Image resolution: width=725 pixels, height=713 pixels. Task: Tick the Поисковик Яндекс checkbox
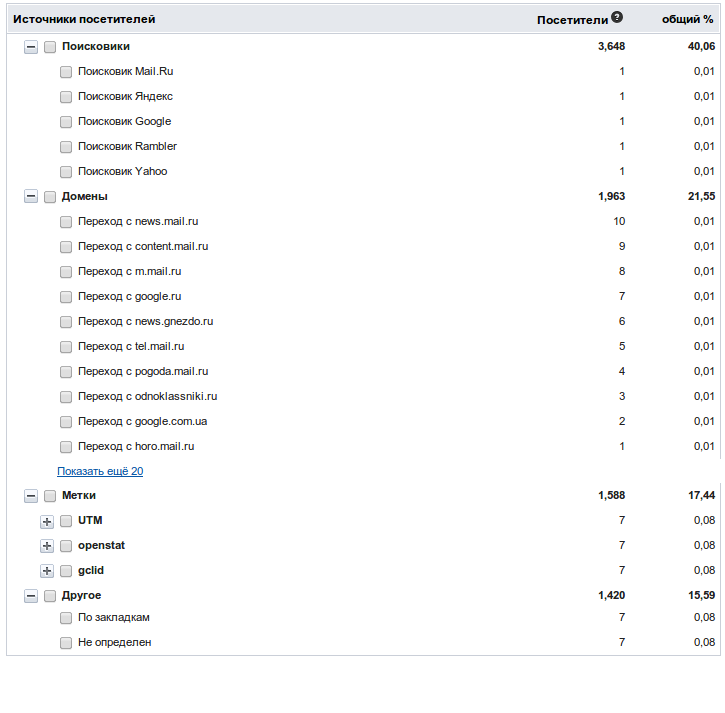coord(66,97)
